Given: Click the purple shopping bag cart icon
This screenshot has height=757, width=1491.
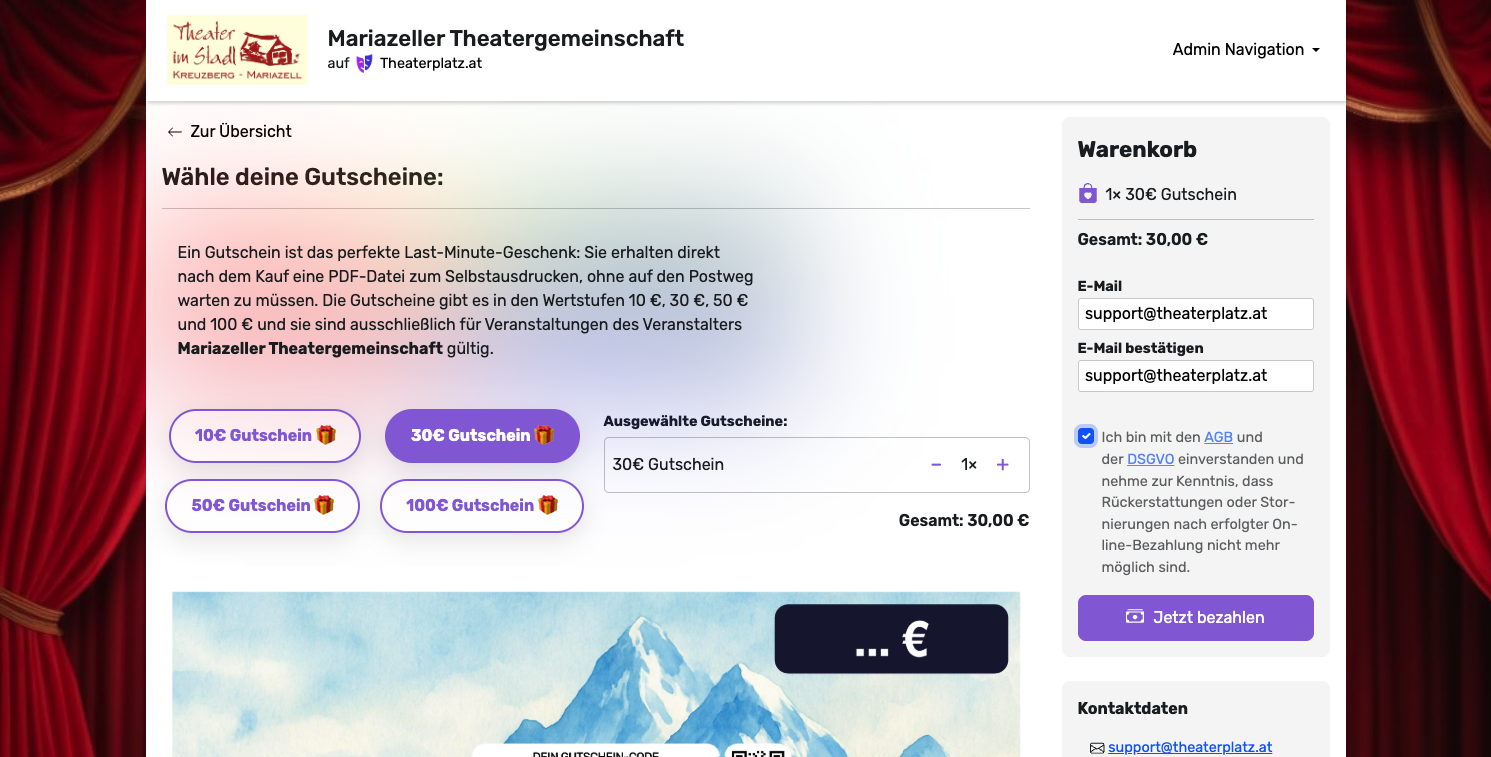Looking at the screenshot, I should [x=1088, y=194].
